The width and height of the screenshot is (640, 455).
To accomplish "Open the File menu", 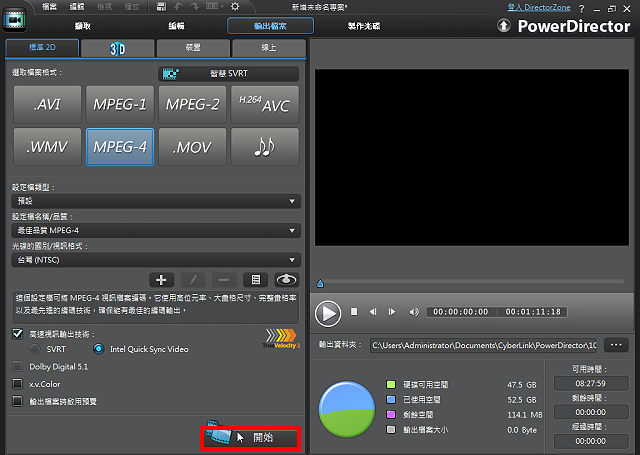I will coord(49,7).
